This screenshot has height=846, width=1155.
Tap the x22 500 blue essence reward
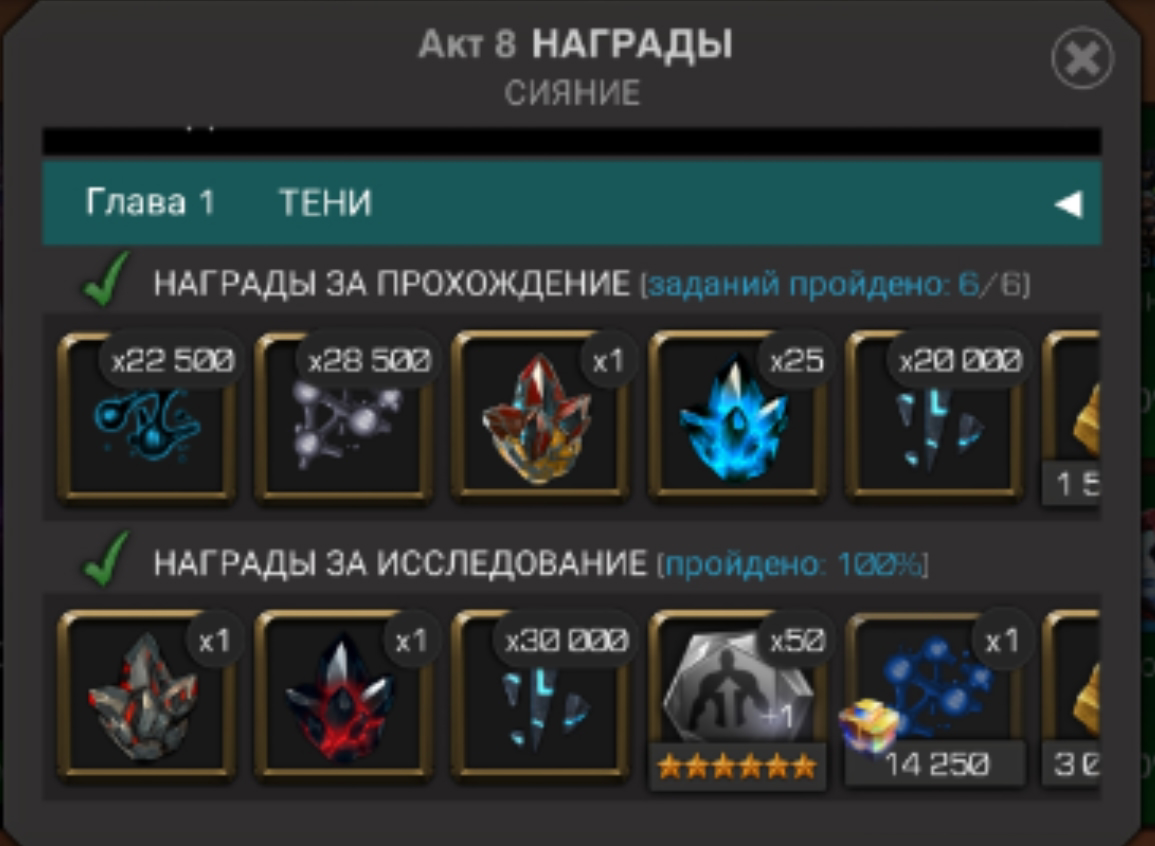(x=147, y=417)
